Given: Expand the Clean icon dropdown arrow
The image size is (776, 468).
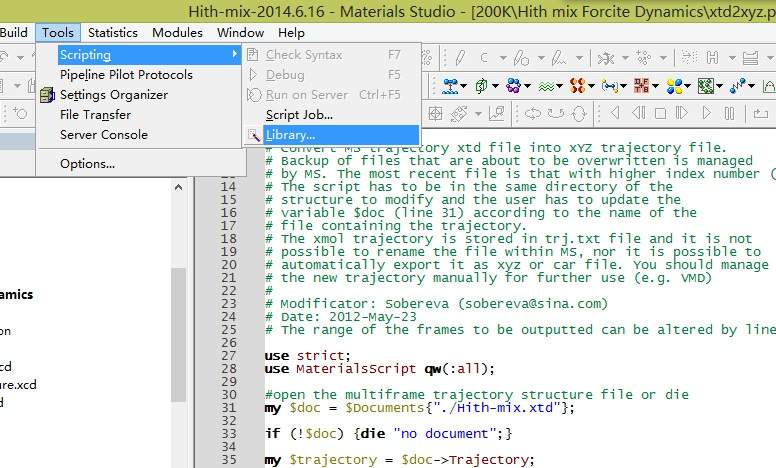Looking at the screenshot, I should click(x=625, y=58).
